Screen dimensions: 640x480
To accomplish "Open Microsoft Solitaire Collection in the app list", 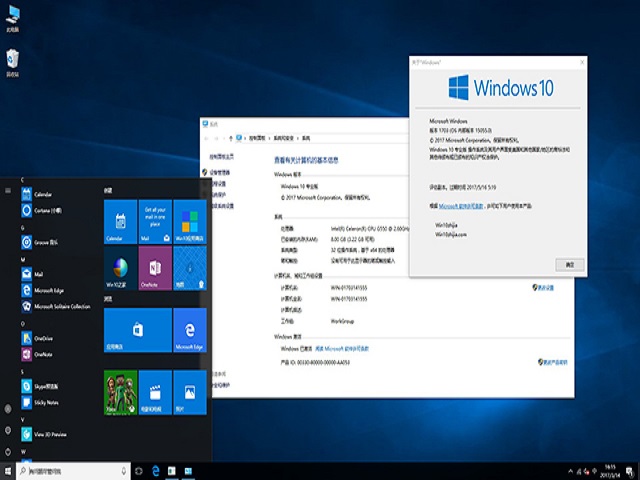I will click(60, 306).
